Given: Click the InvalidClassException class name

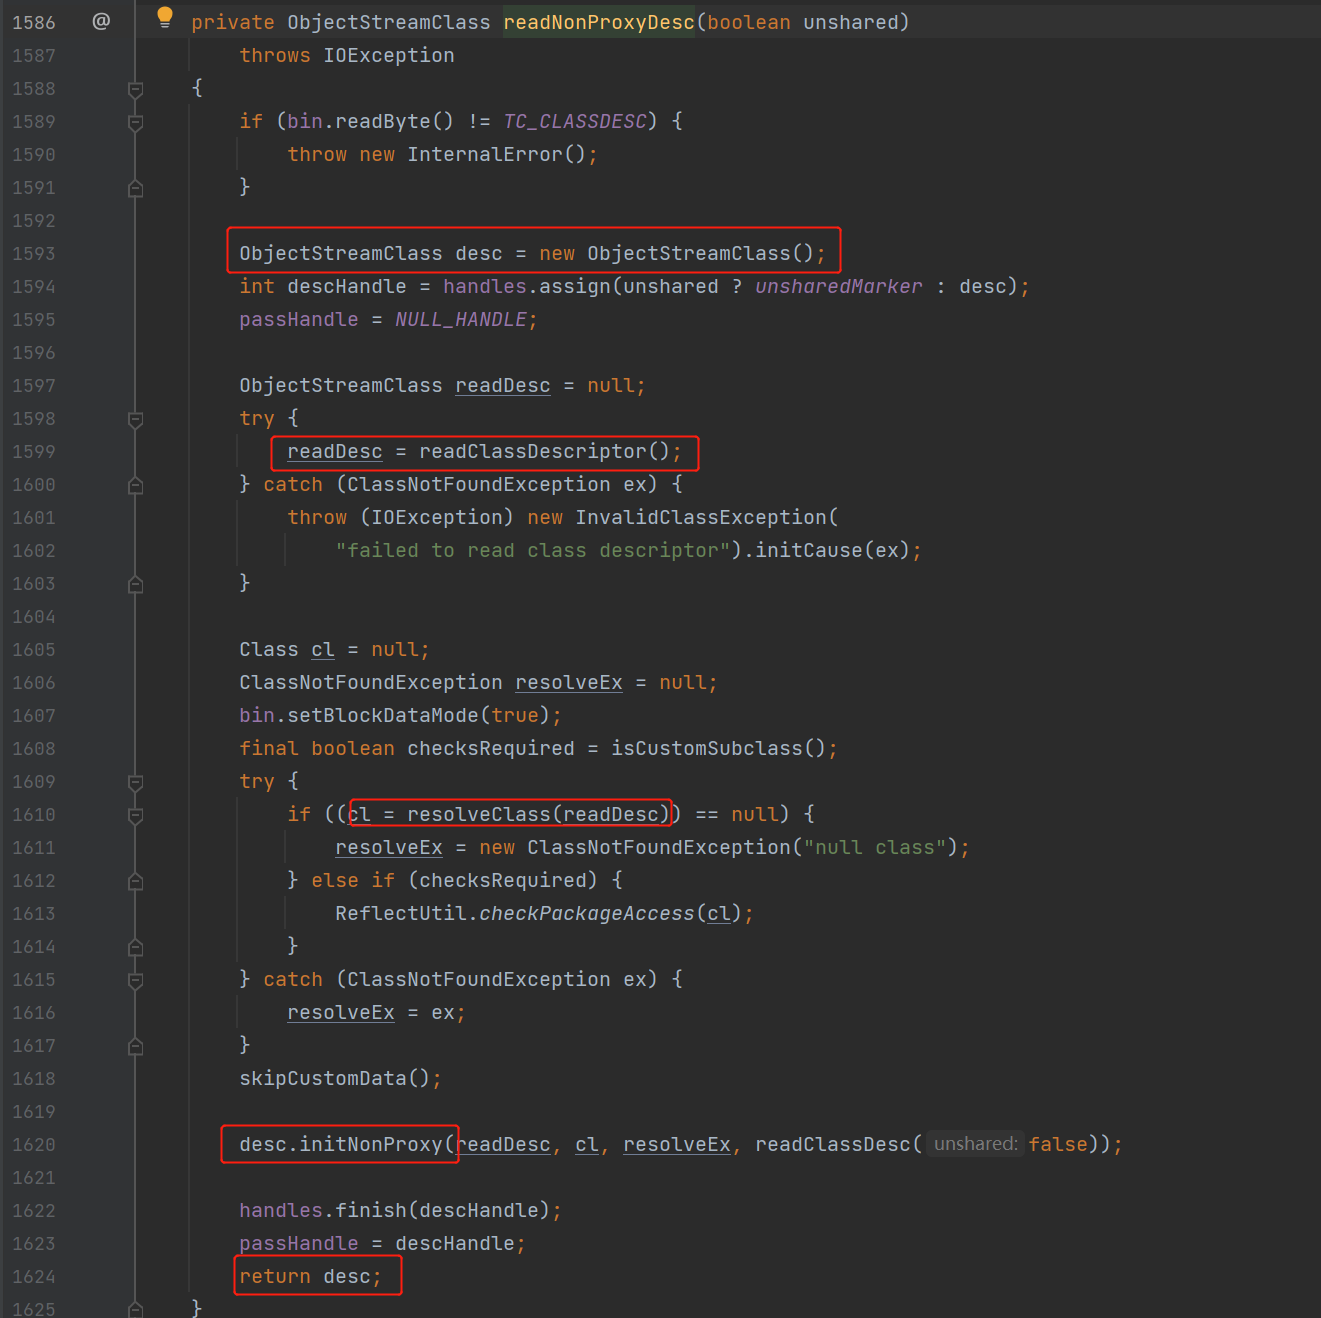Looking at the screenshot, I should tap(701, 517).
